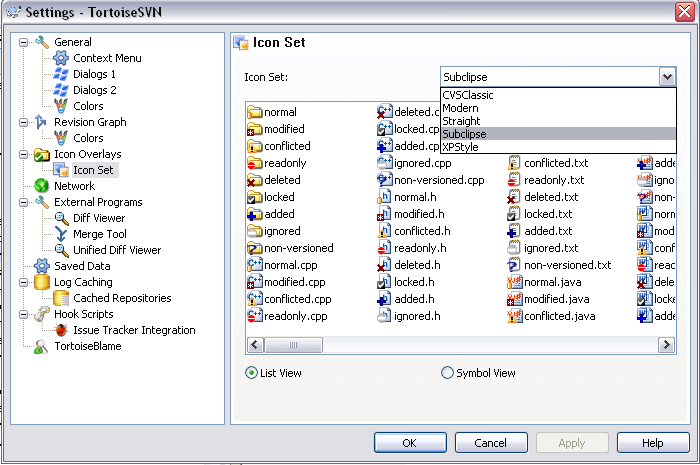Screen dimensions: 700x465
Task: Open the Saved Data settings page
Action: [x=82, y=266]
